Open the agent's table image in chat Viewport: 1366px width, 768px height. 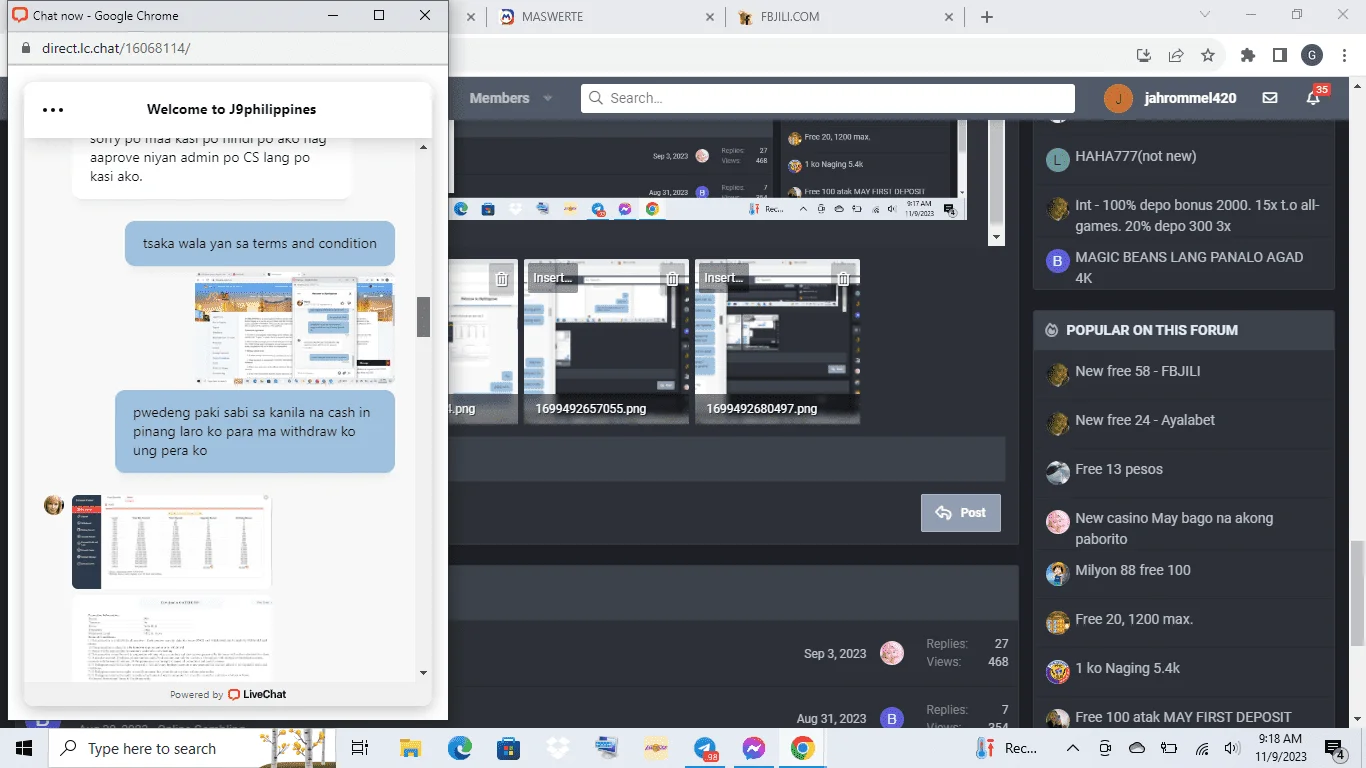tap(172, 541)
